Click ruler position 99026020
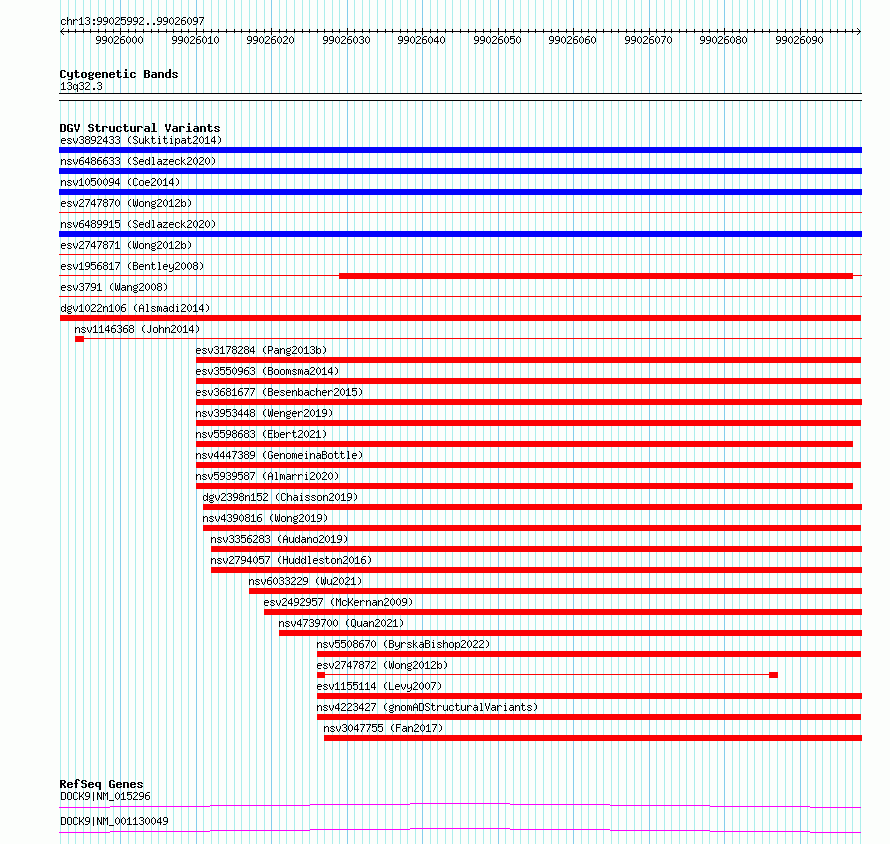Image resolution: width=890 pixels, height=844 pixels. 270,40
